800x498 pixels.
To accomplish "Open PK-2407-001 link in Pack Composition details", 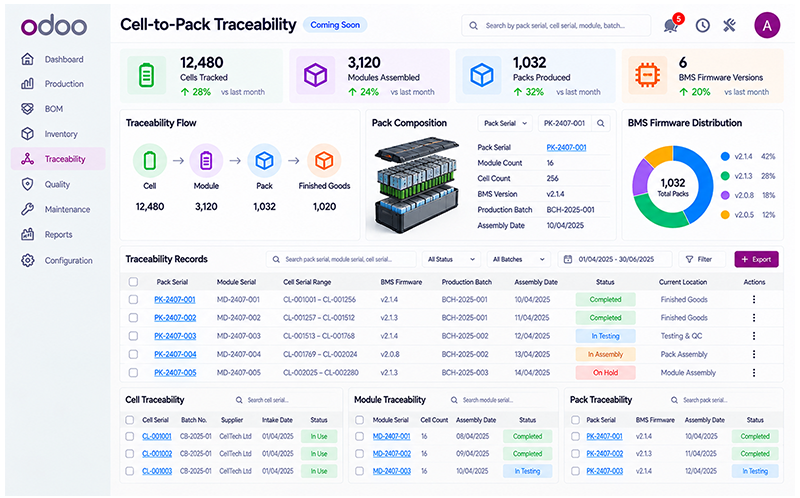I will click(x=566, y=147).
